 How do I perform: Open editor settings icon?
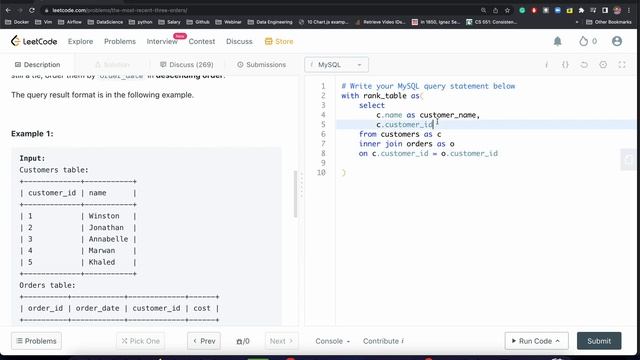pyautogui.click(x=603, y=64)
